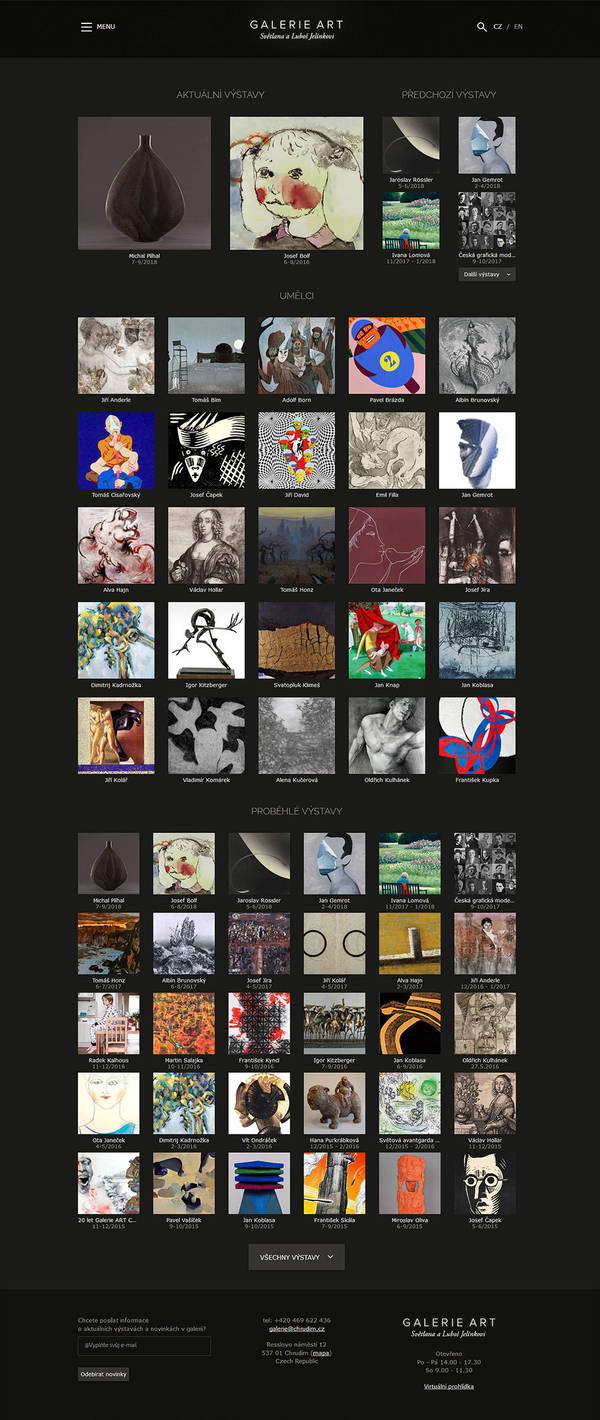Switch language to EN
600x1420 pixels.
pyautogui.click(x=518, y=27)
